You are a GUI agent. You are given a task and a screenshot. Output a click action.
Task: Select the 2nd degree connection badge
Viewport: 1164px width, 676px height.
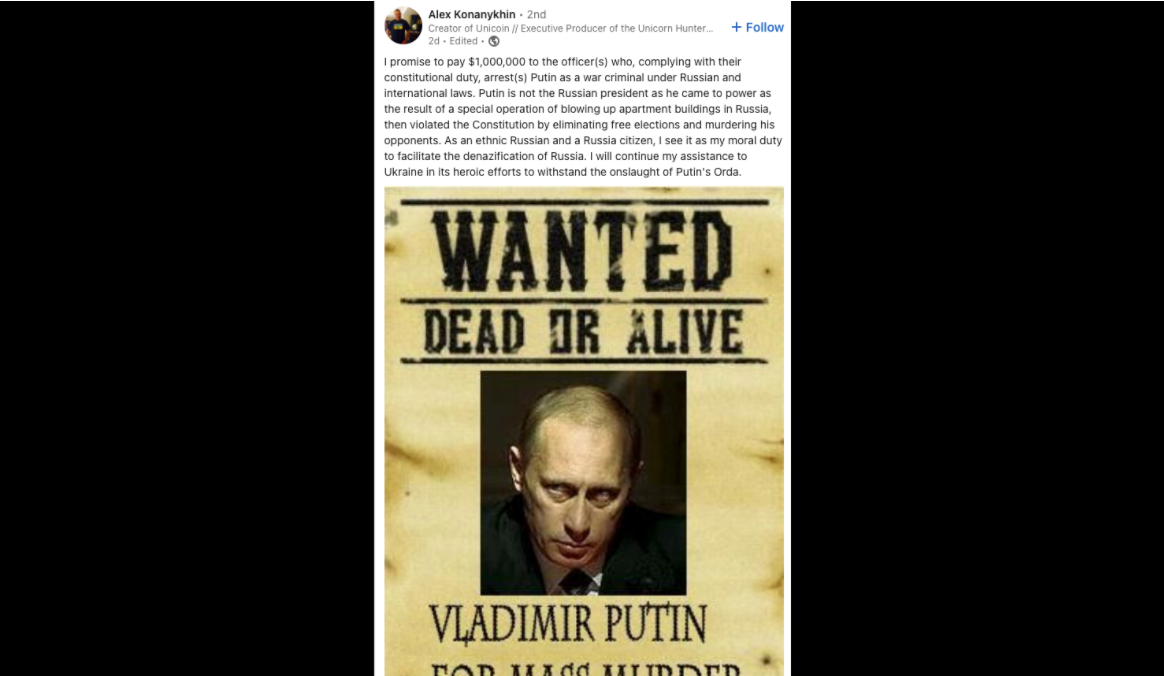536,14
